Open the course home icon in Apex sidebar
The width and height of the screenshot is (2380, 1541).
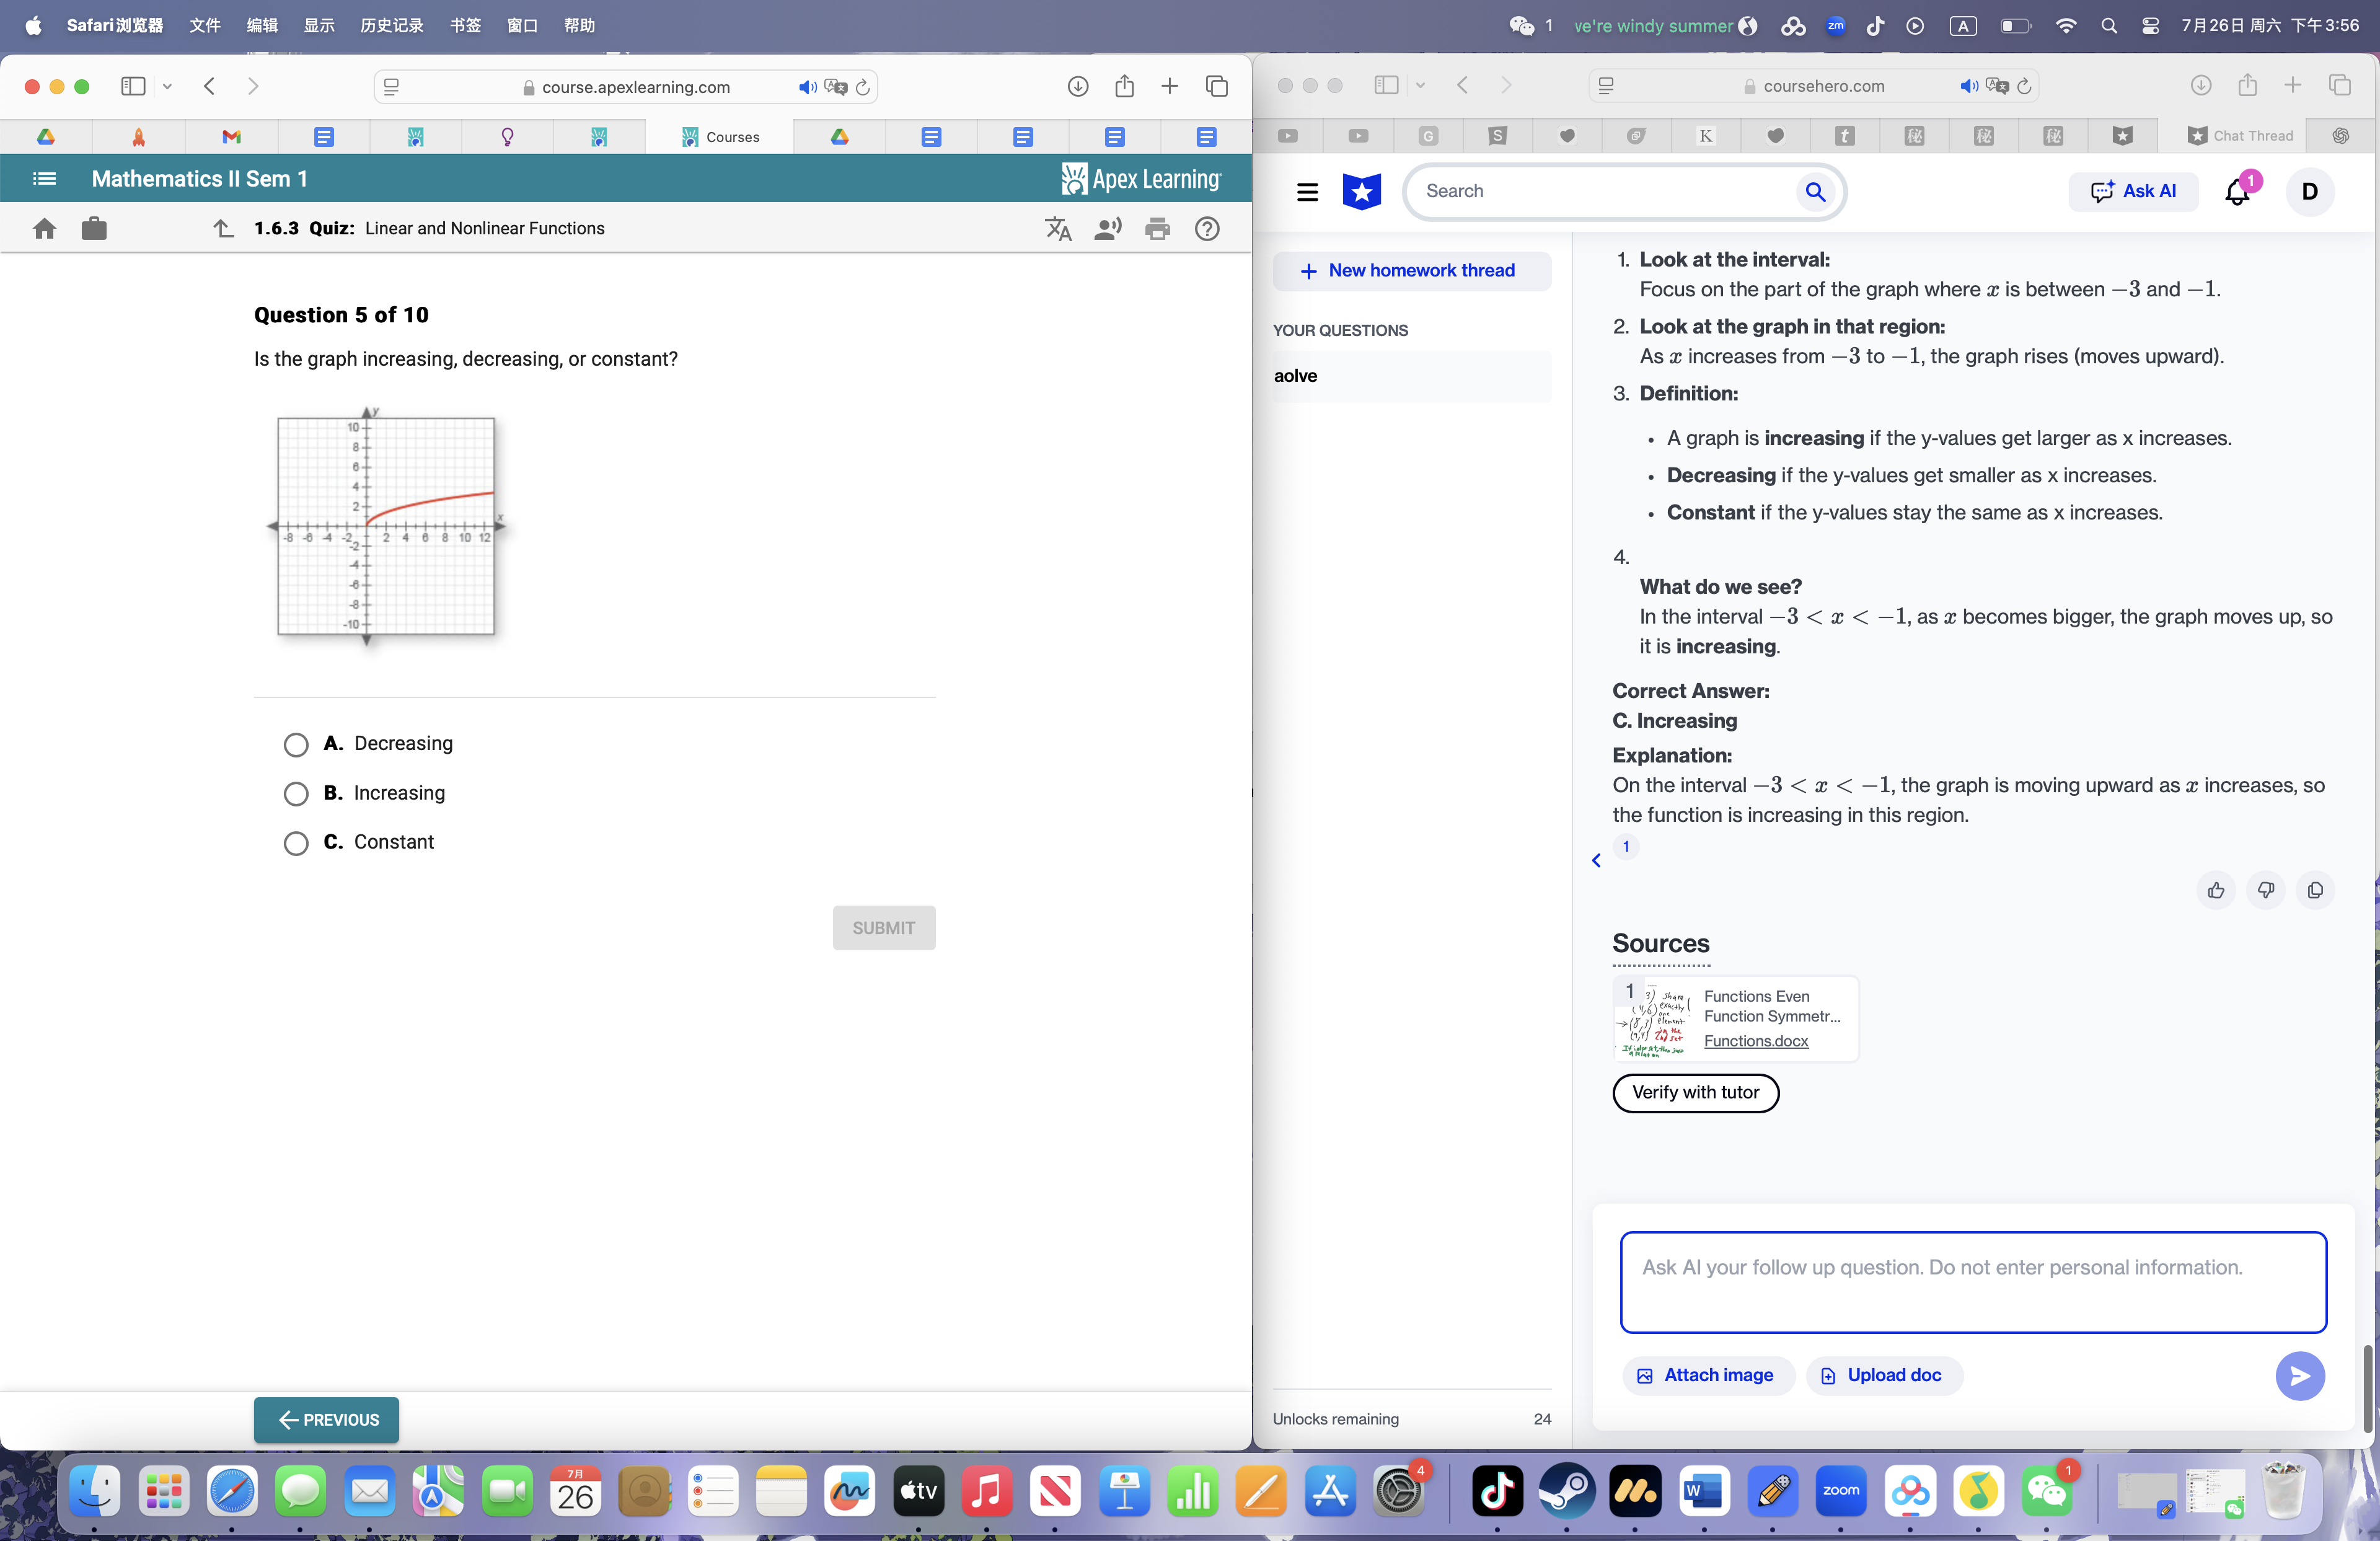[x=44, y=228]
